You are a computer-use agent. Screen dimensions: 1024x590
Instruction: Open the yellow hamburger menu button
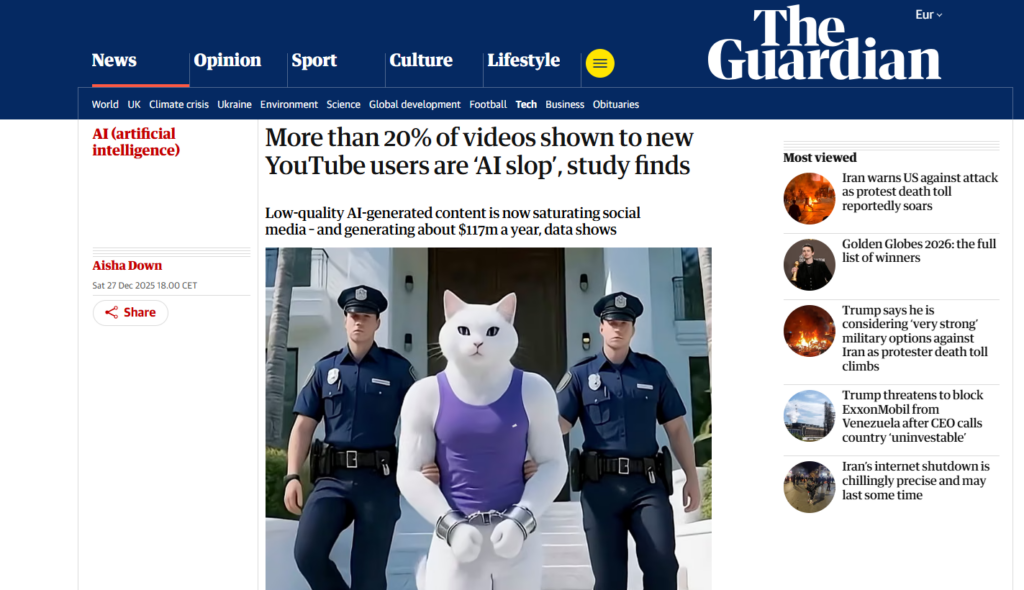coord(600,63)
